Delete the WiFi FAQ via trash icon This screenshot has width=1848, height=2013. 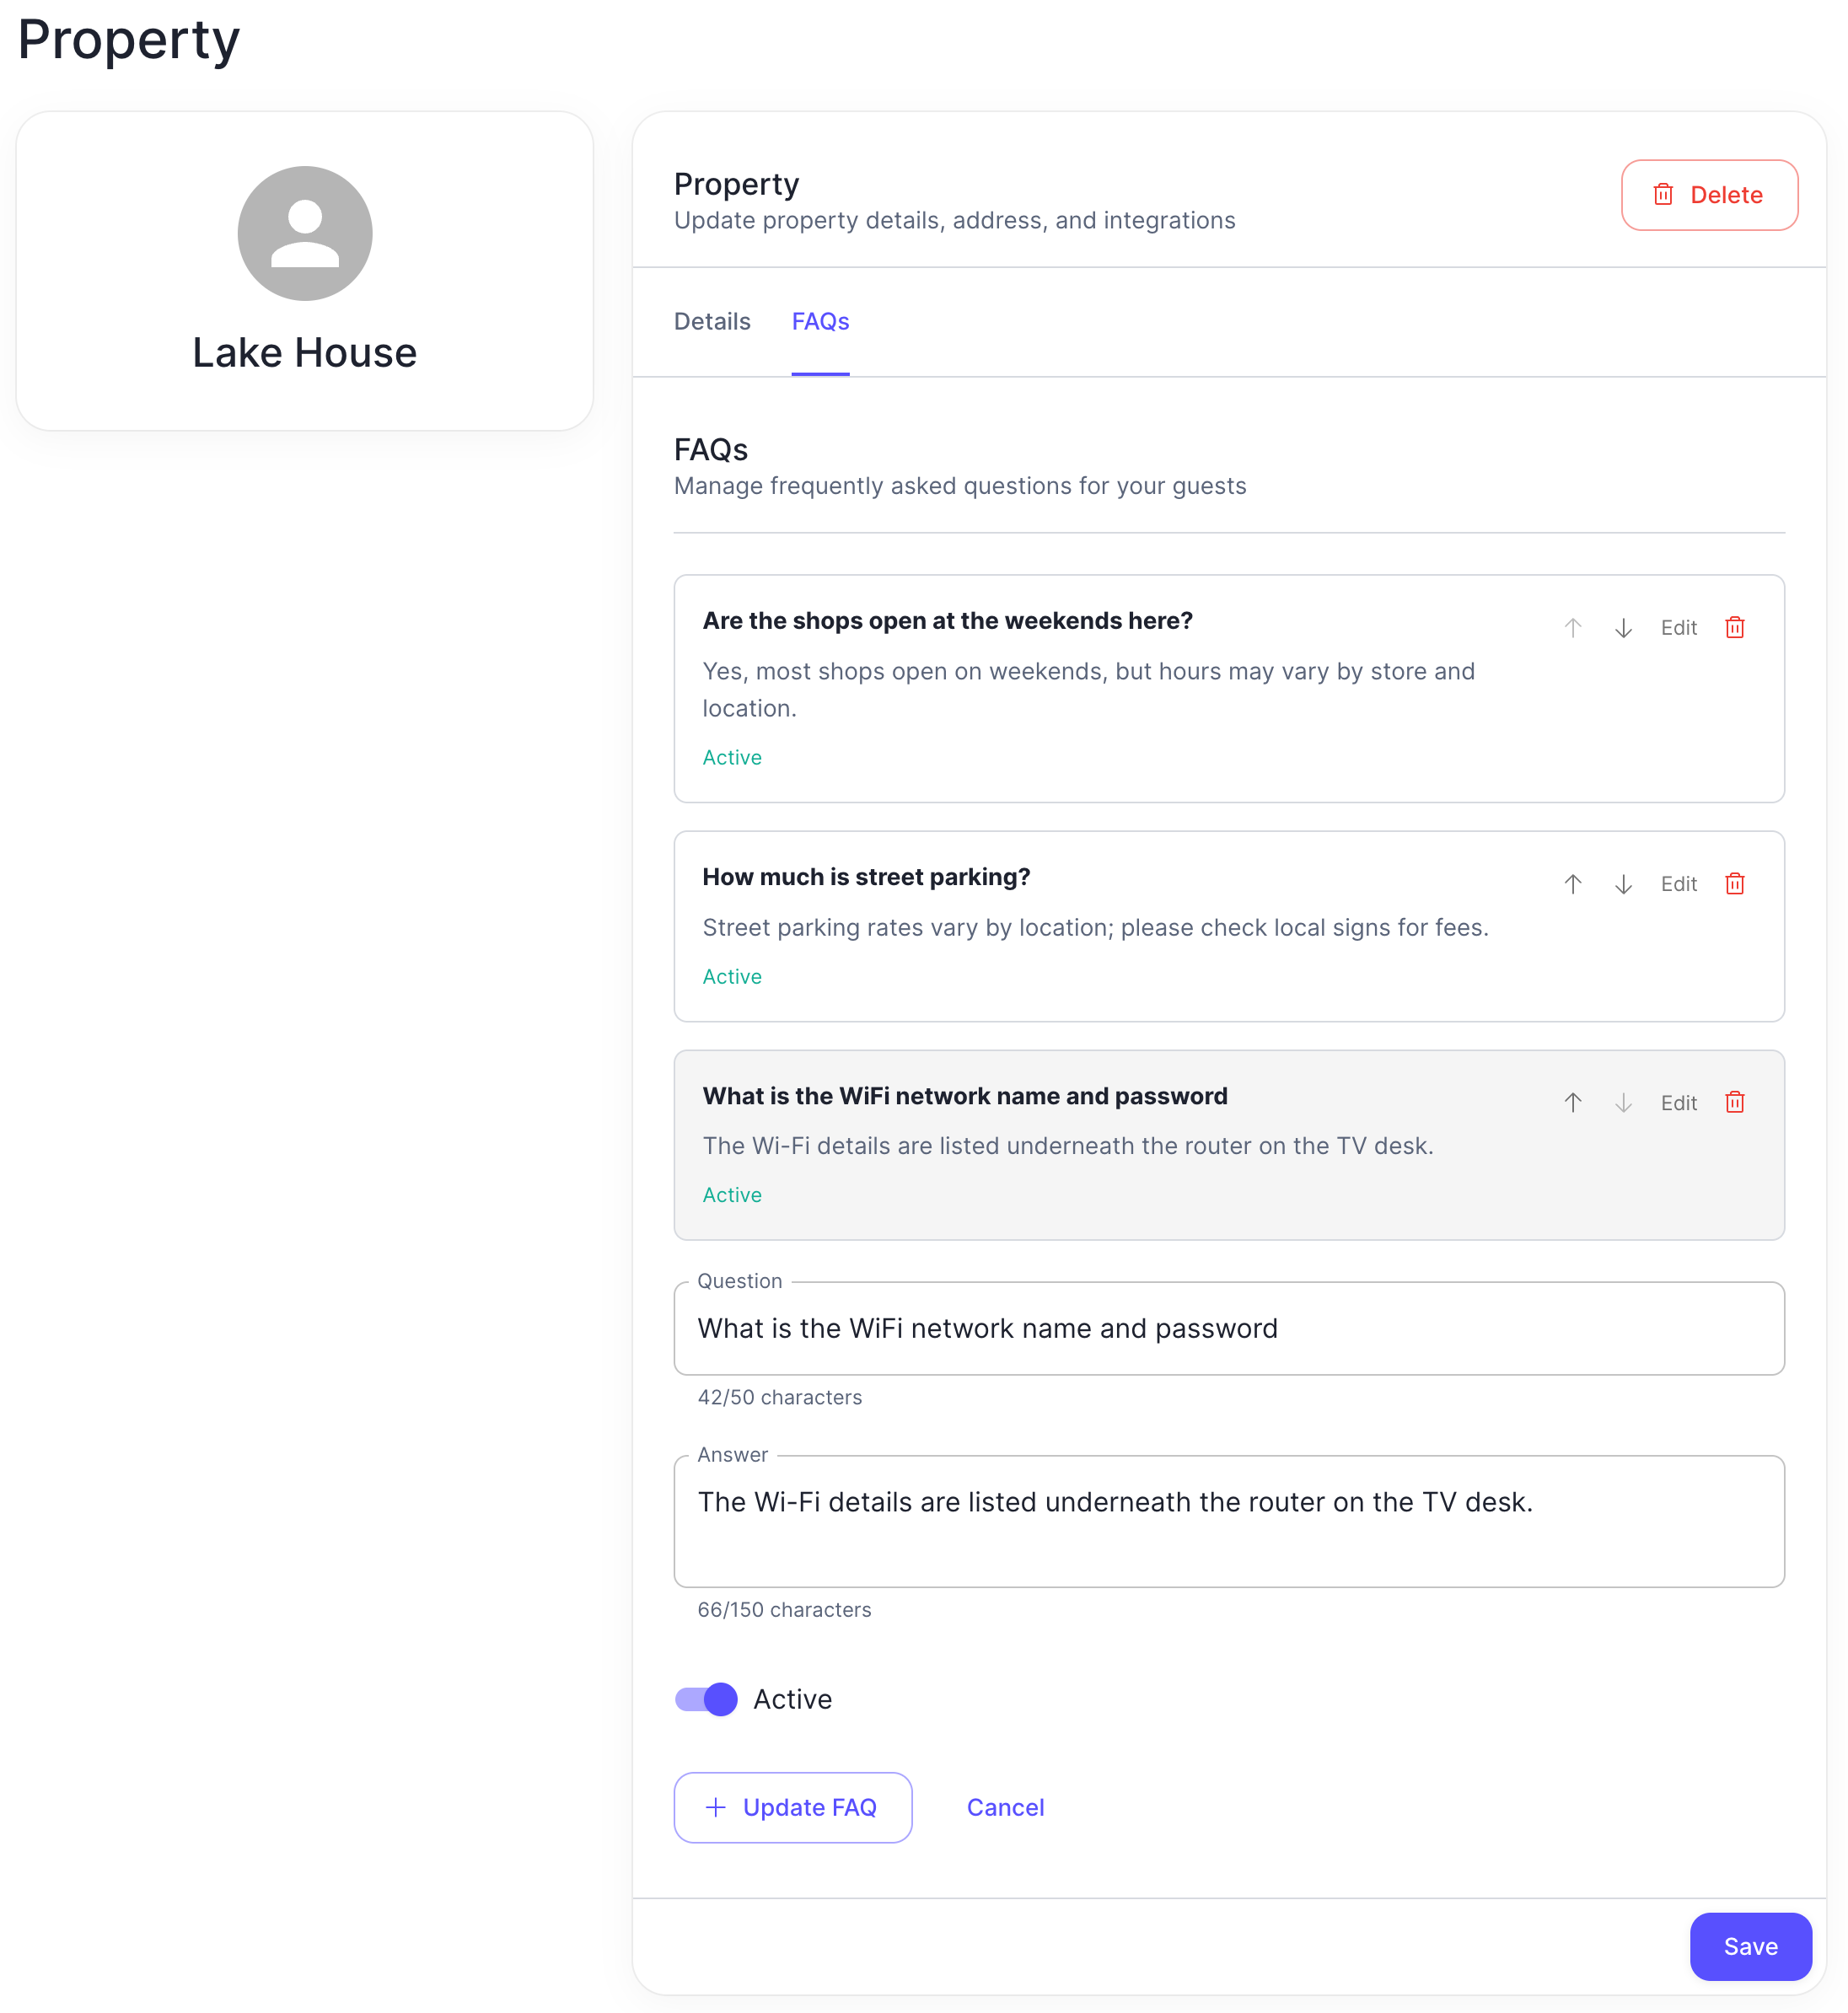(1736, 1102)
